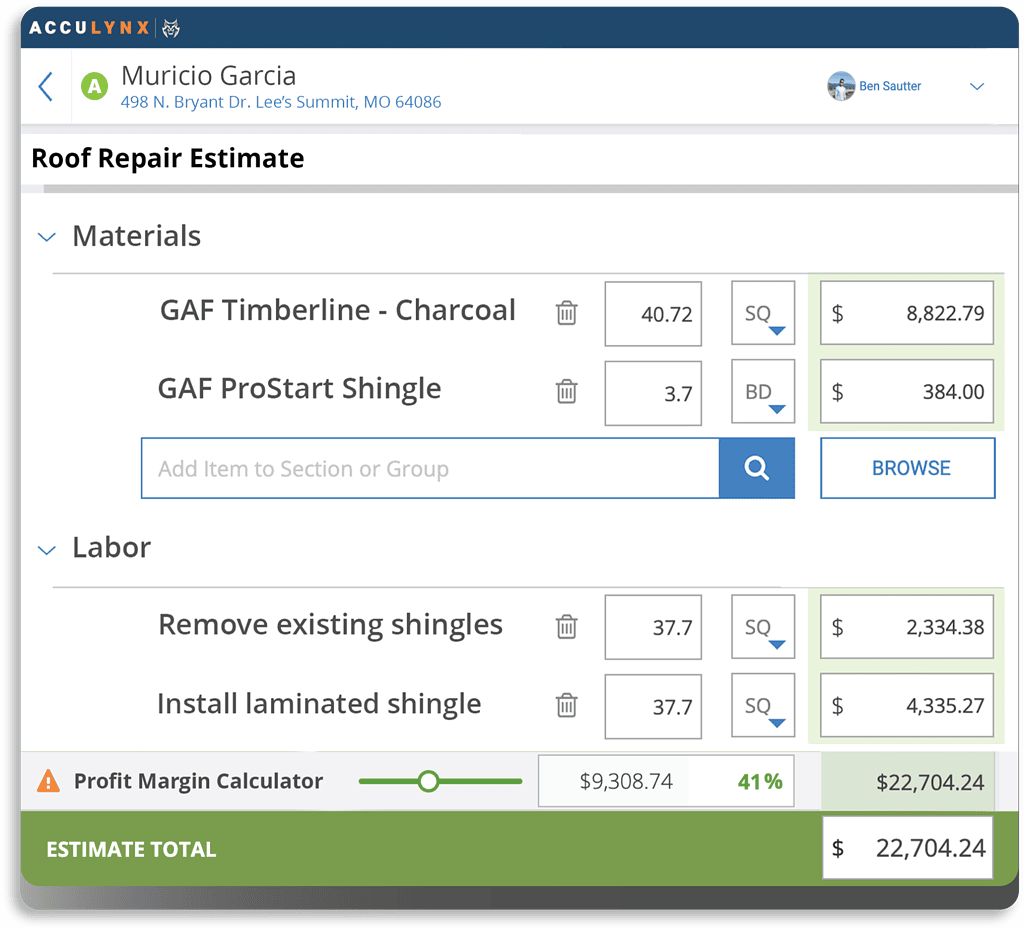Select the green A status avatar
The height and width of the screenshot is (929, 1024).
(94, 86)
